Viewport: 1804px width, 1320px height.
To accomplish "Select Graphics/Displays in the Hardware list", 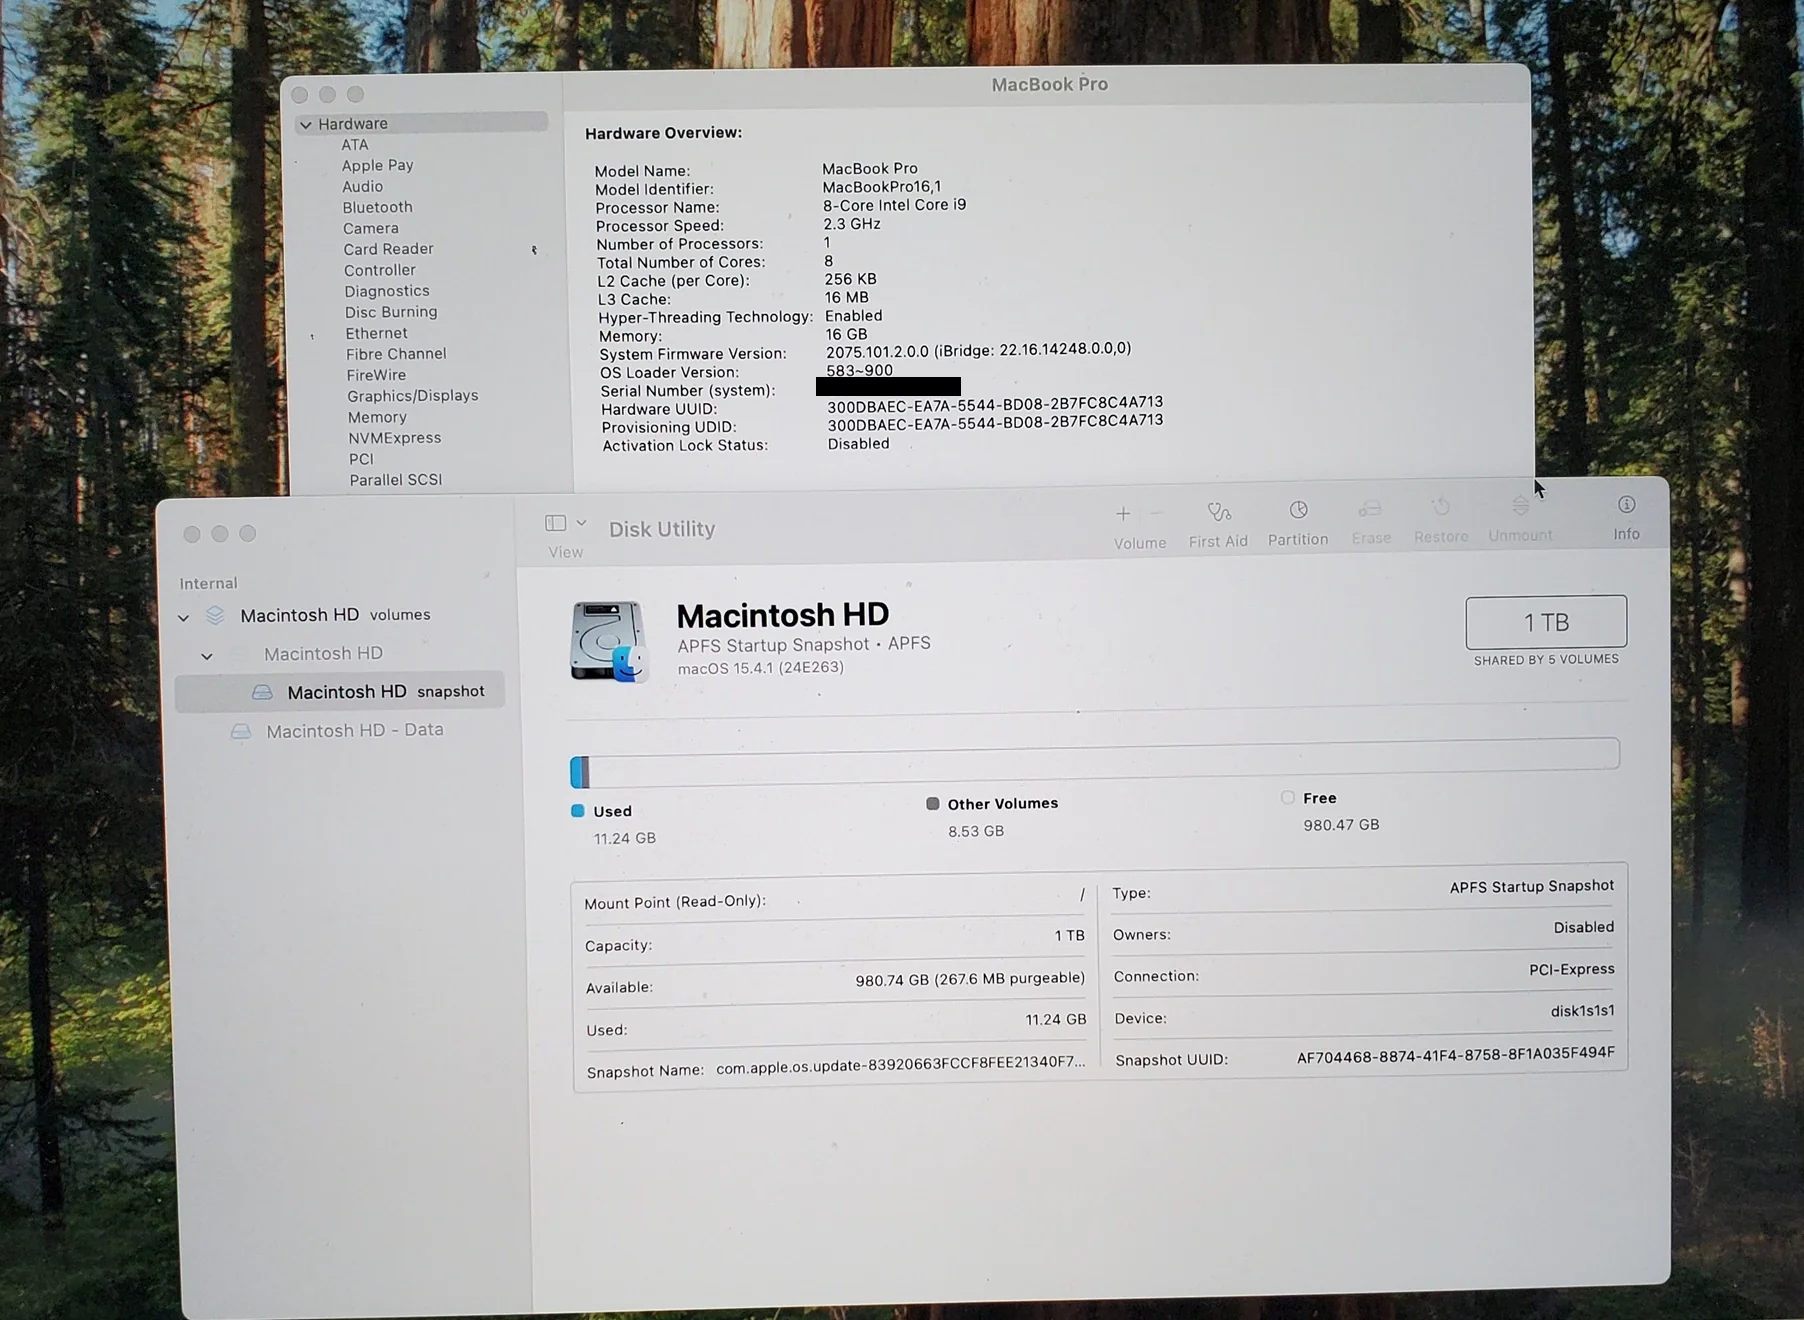I will [413, 396].
